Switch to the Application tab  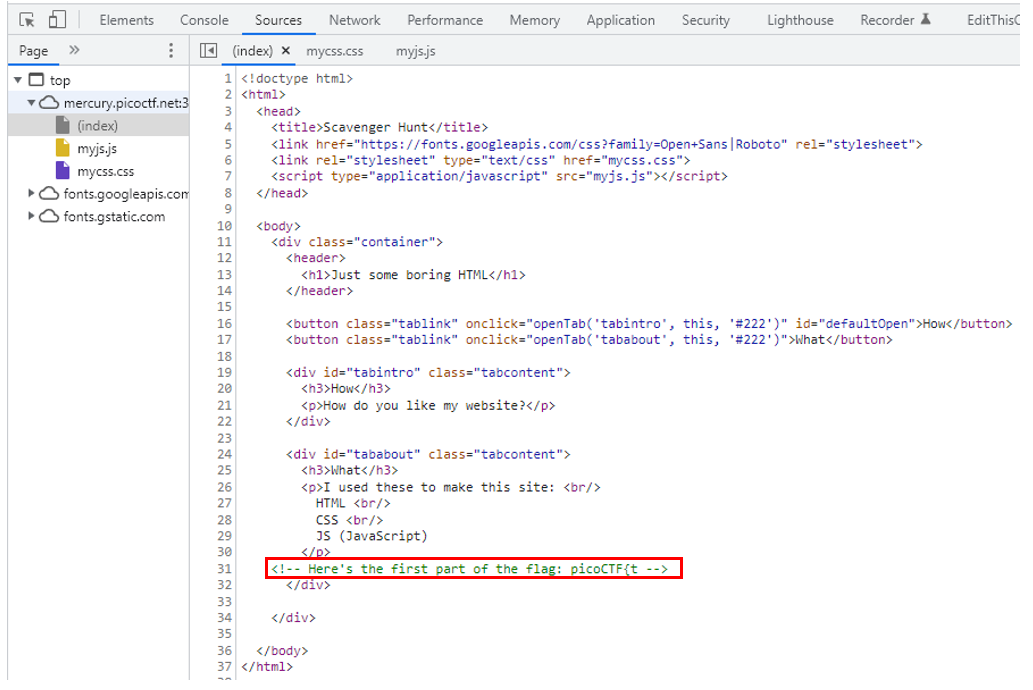click(621, 20)
